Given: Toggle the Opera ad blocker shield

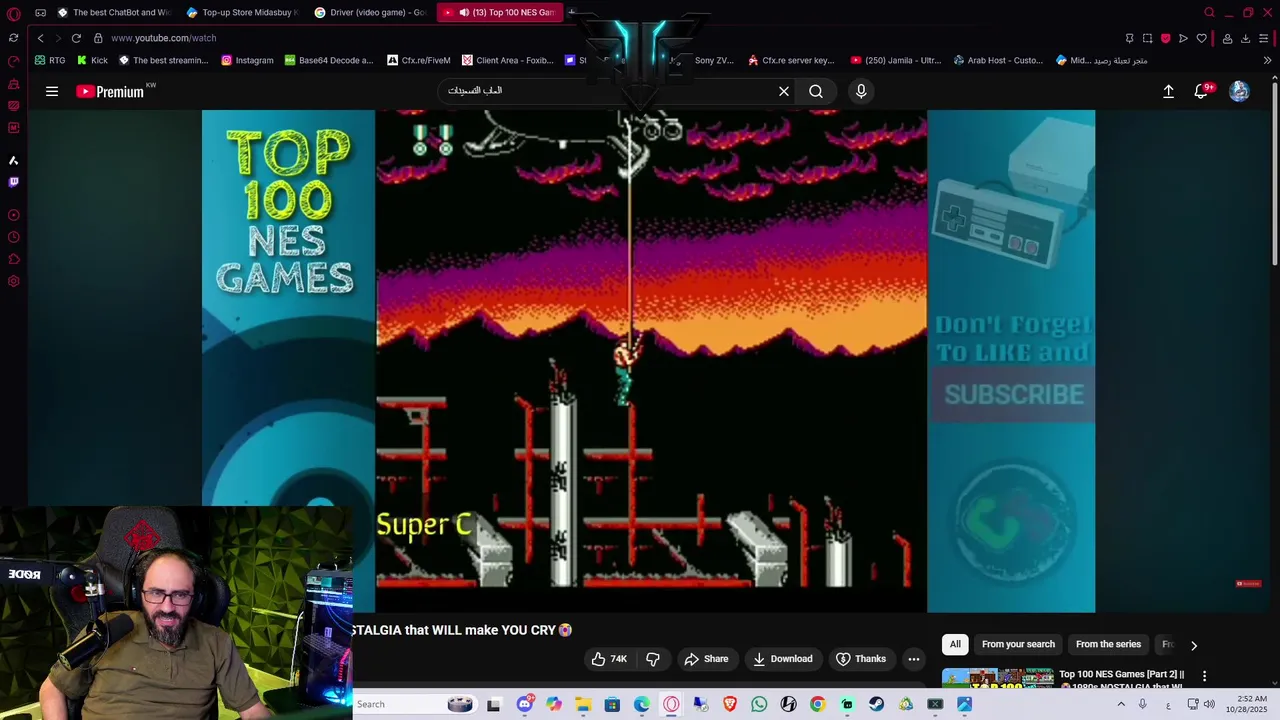Looking at the screenshot, I should (x=1165, y=38).
